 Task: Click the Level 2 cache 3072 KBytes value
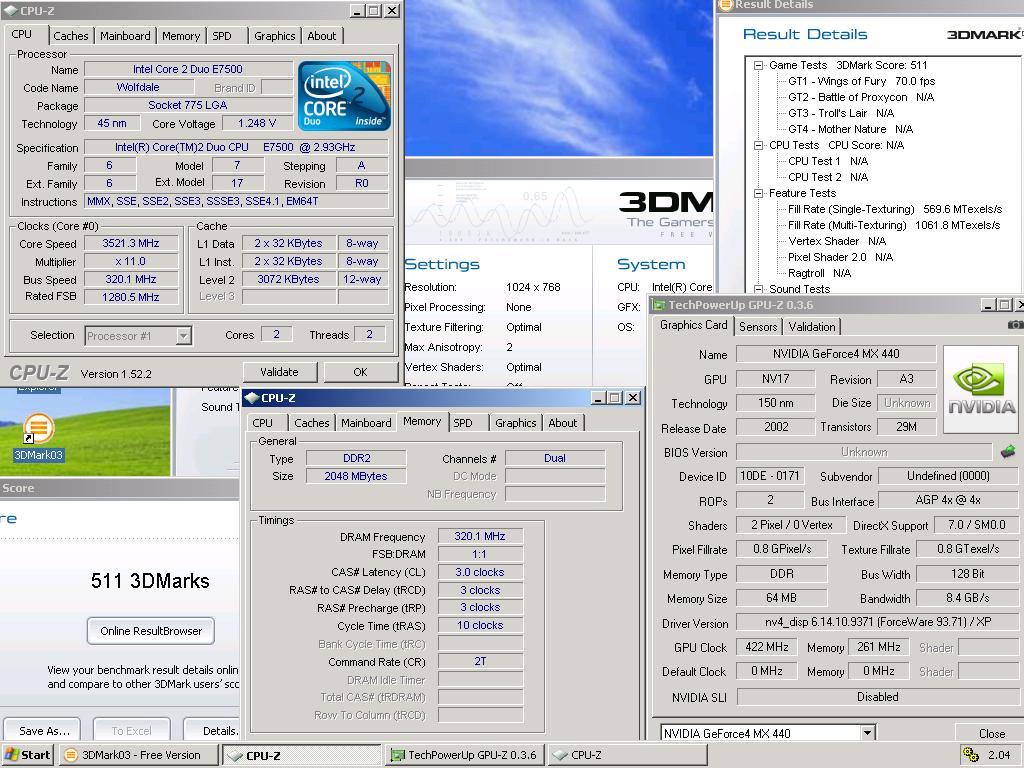click(x=288, y=280)
